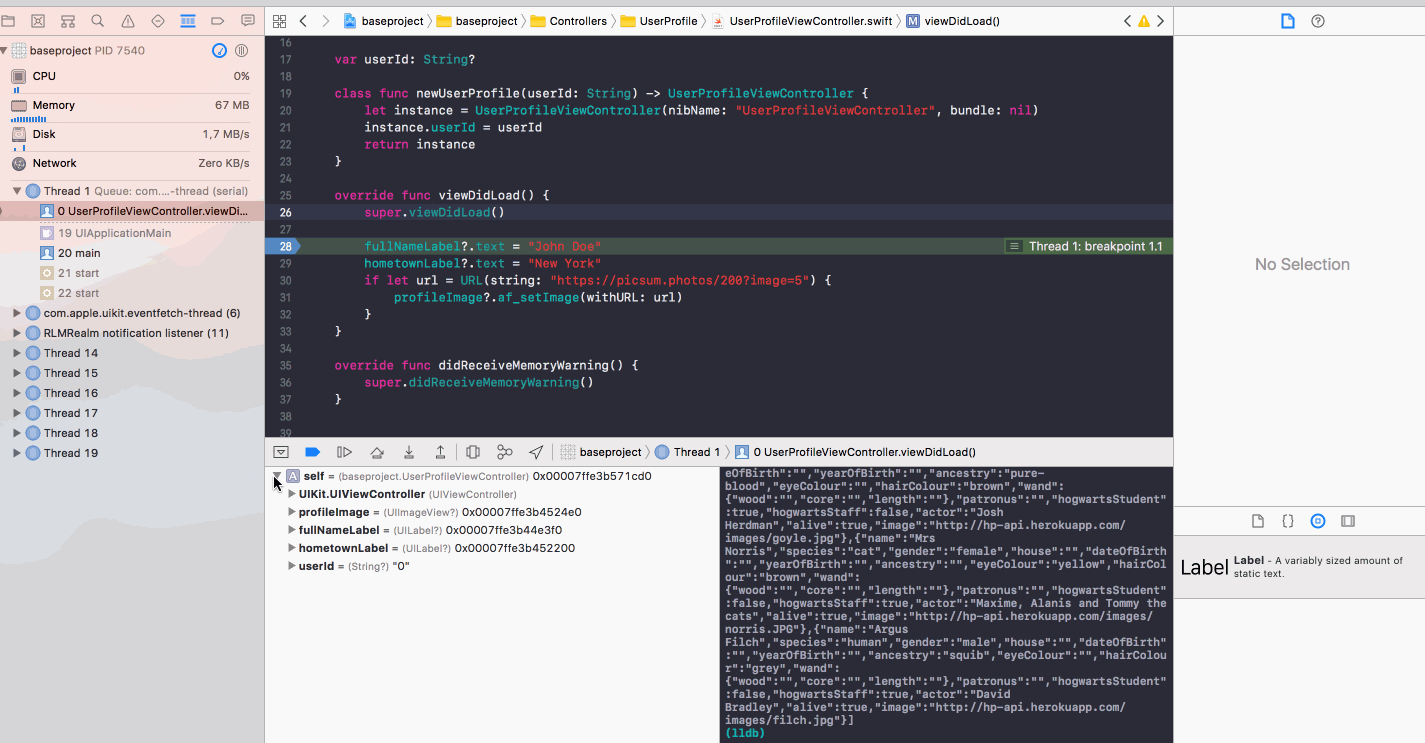Expand Thread 17
Viewport: 1425px width, 743px height.
(17, 413)
